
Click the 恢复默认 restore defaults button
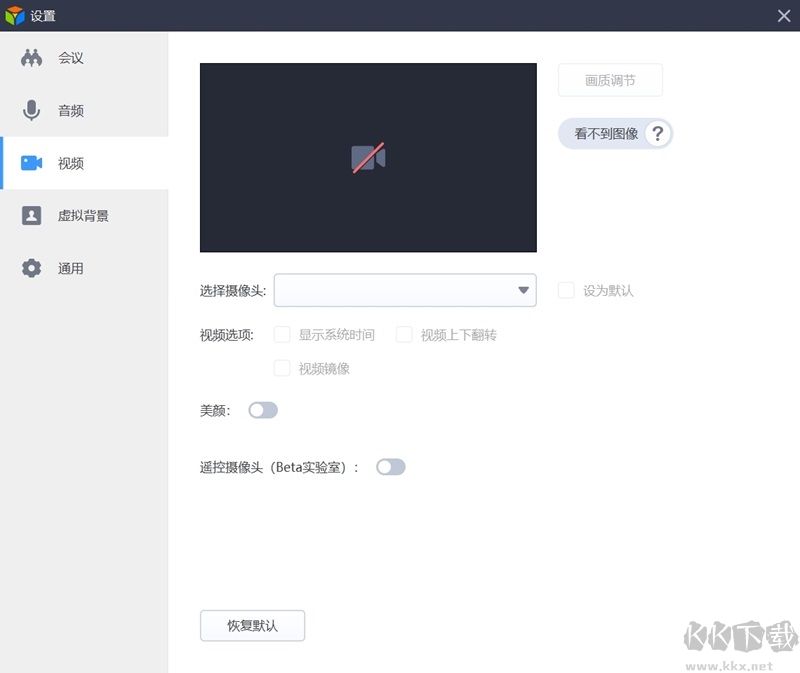[x=252, y=625]
